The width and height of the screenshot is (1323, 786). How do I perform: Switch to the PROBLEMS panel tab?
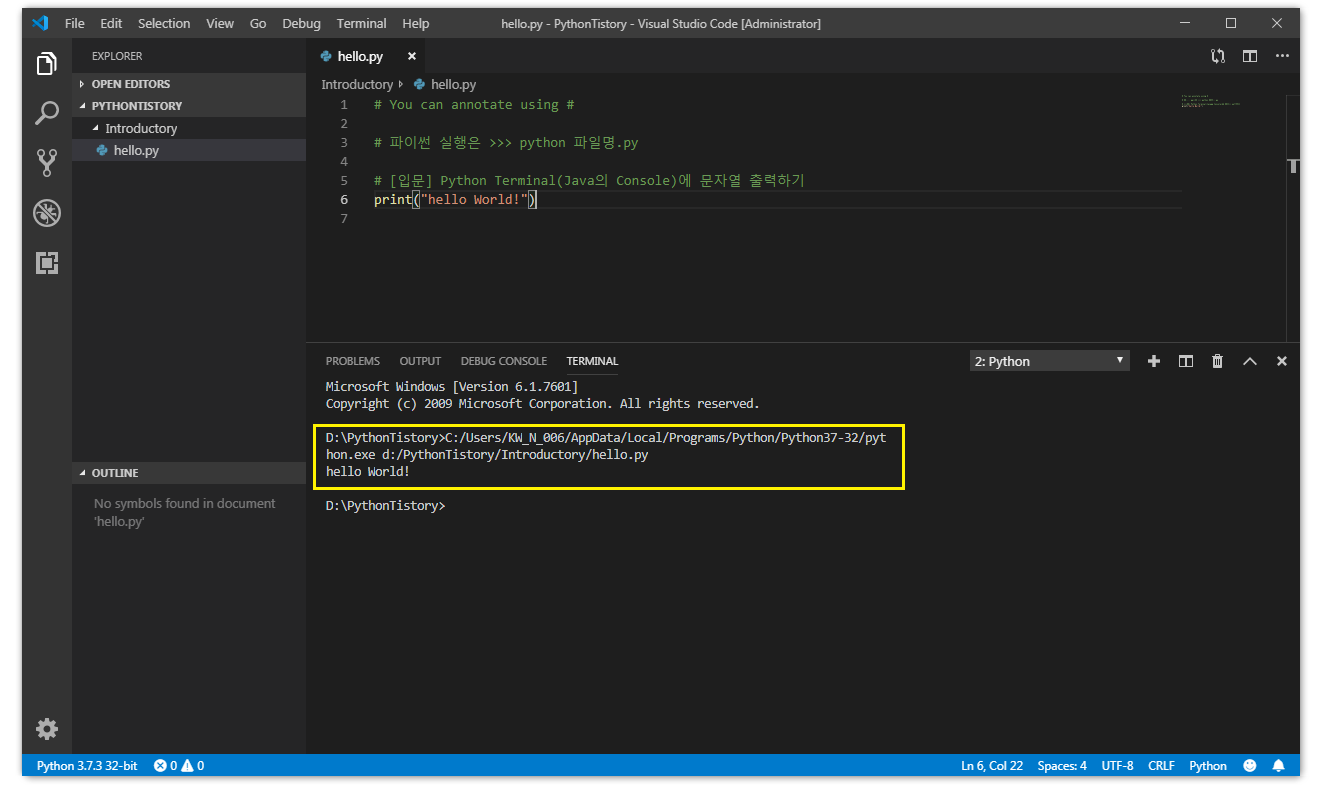353,361
